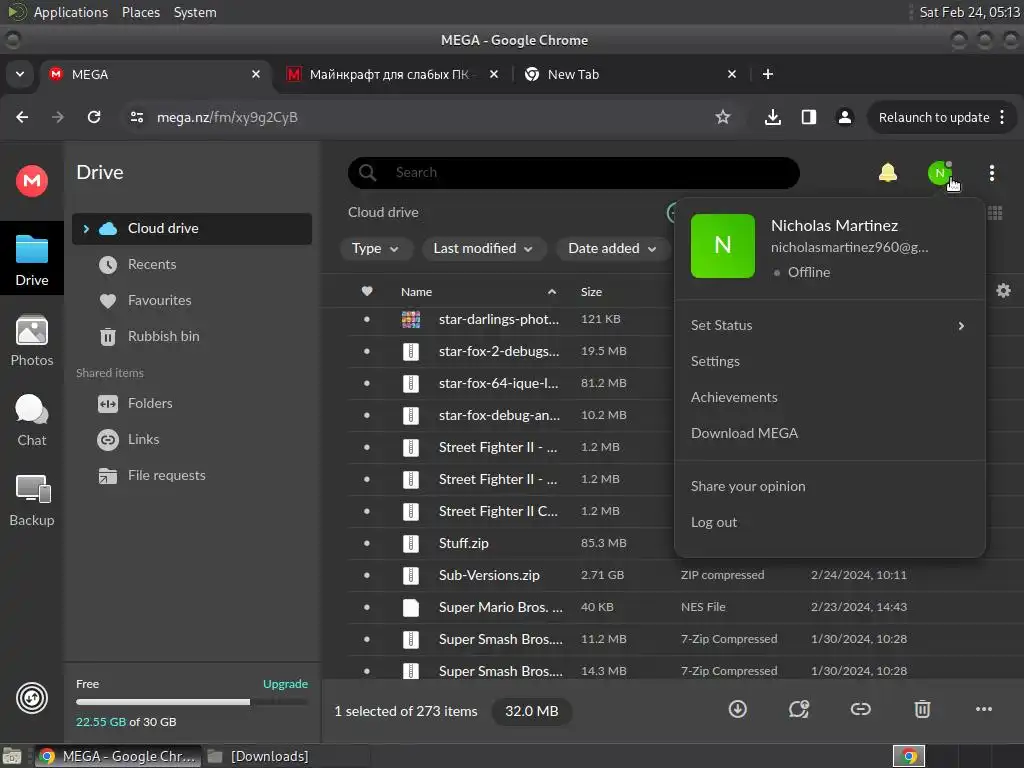
Task: Click the dot beside Street Fighter II C...
Action: click(366, 511)
